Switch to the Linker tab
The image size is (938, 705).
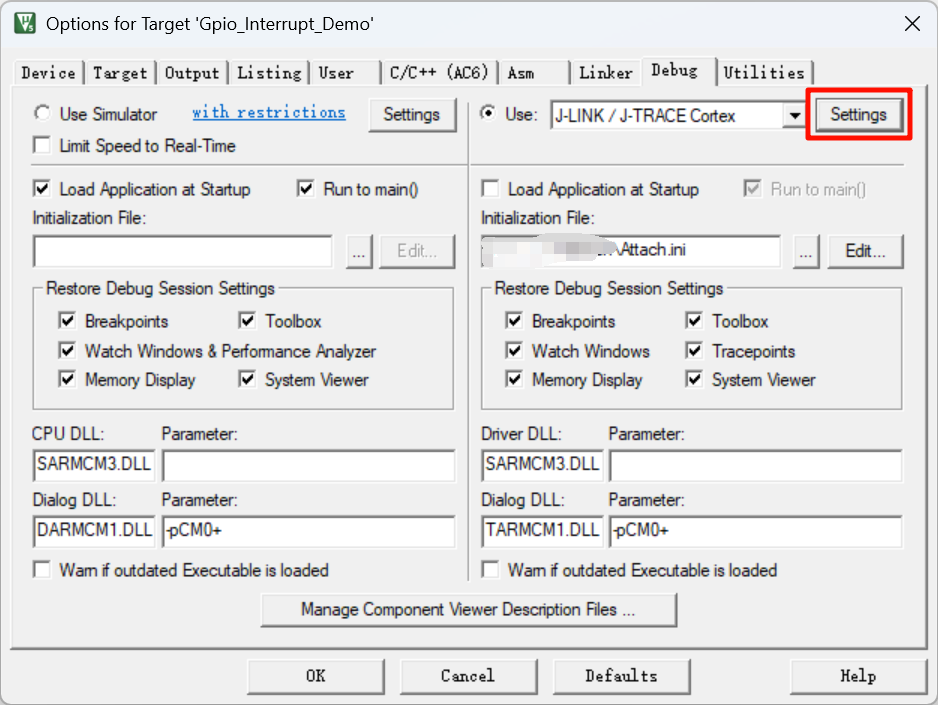tap(605, 73)
